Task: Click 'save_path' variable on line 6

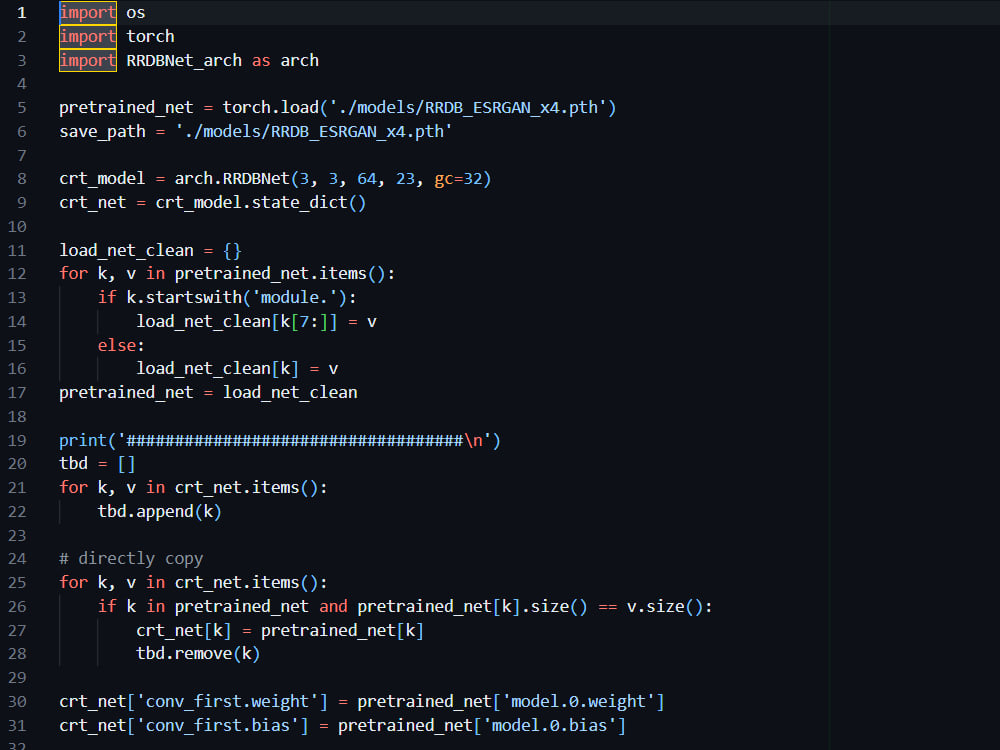Action: coord(103,131)
